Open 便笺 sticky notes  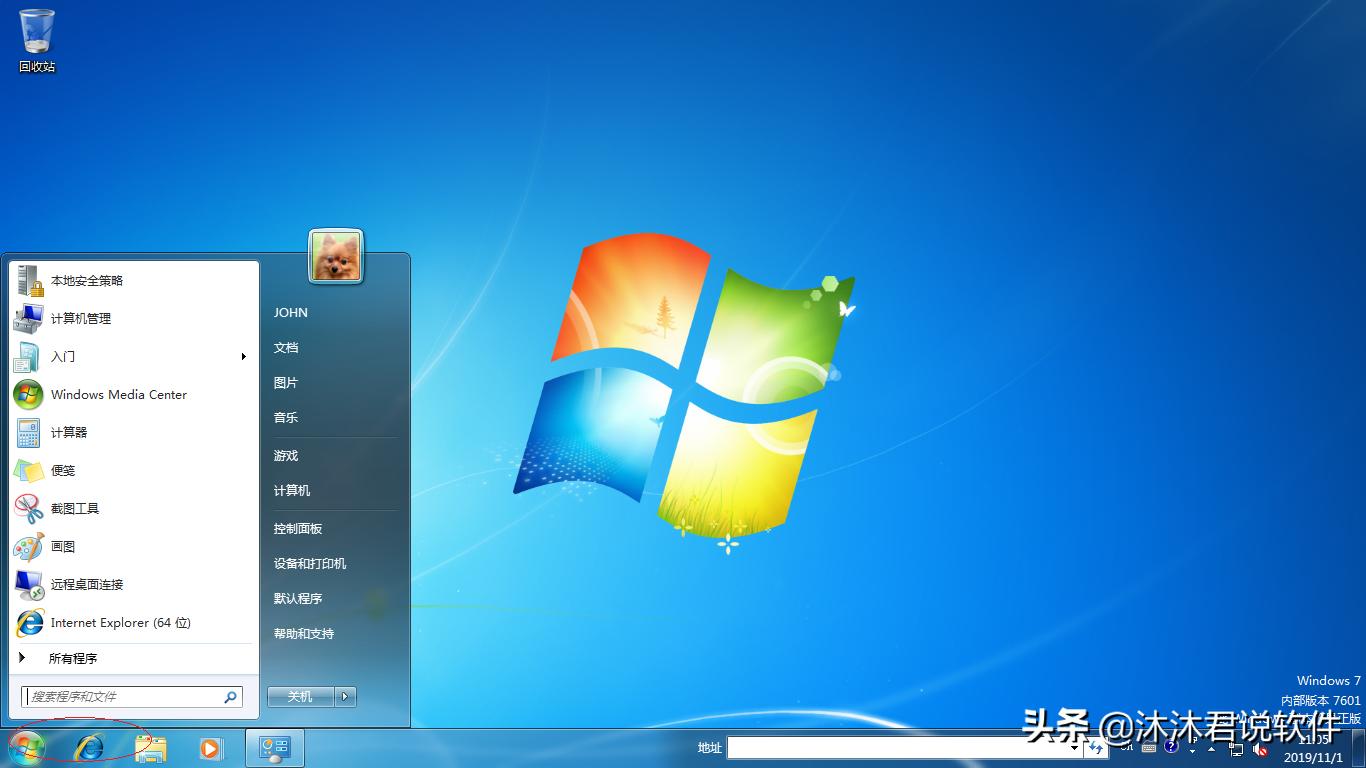63,470
